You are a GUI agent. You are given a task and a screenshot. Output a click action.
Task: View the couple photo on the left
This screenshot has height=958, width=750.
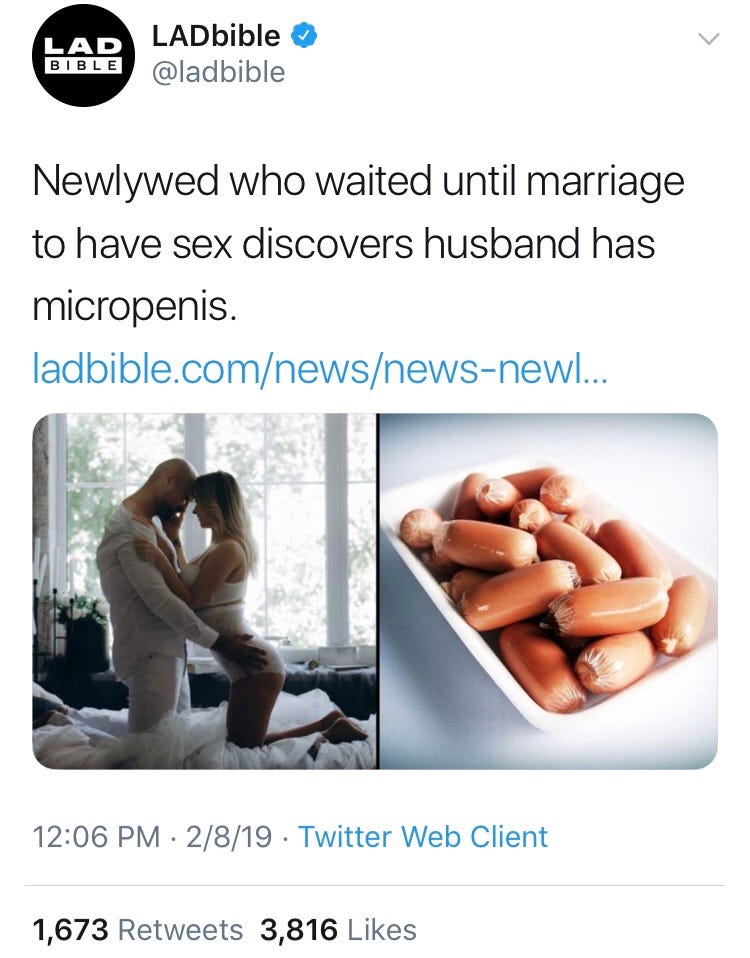(204, 591)
